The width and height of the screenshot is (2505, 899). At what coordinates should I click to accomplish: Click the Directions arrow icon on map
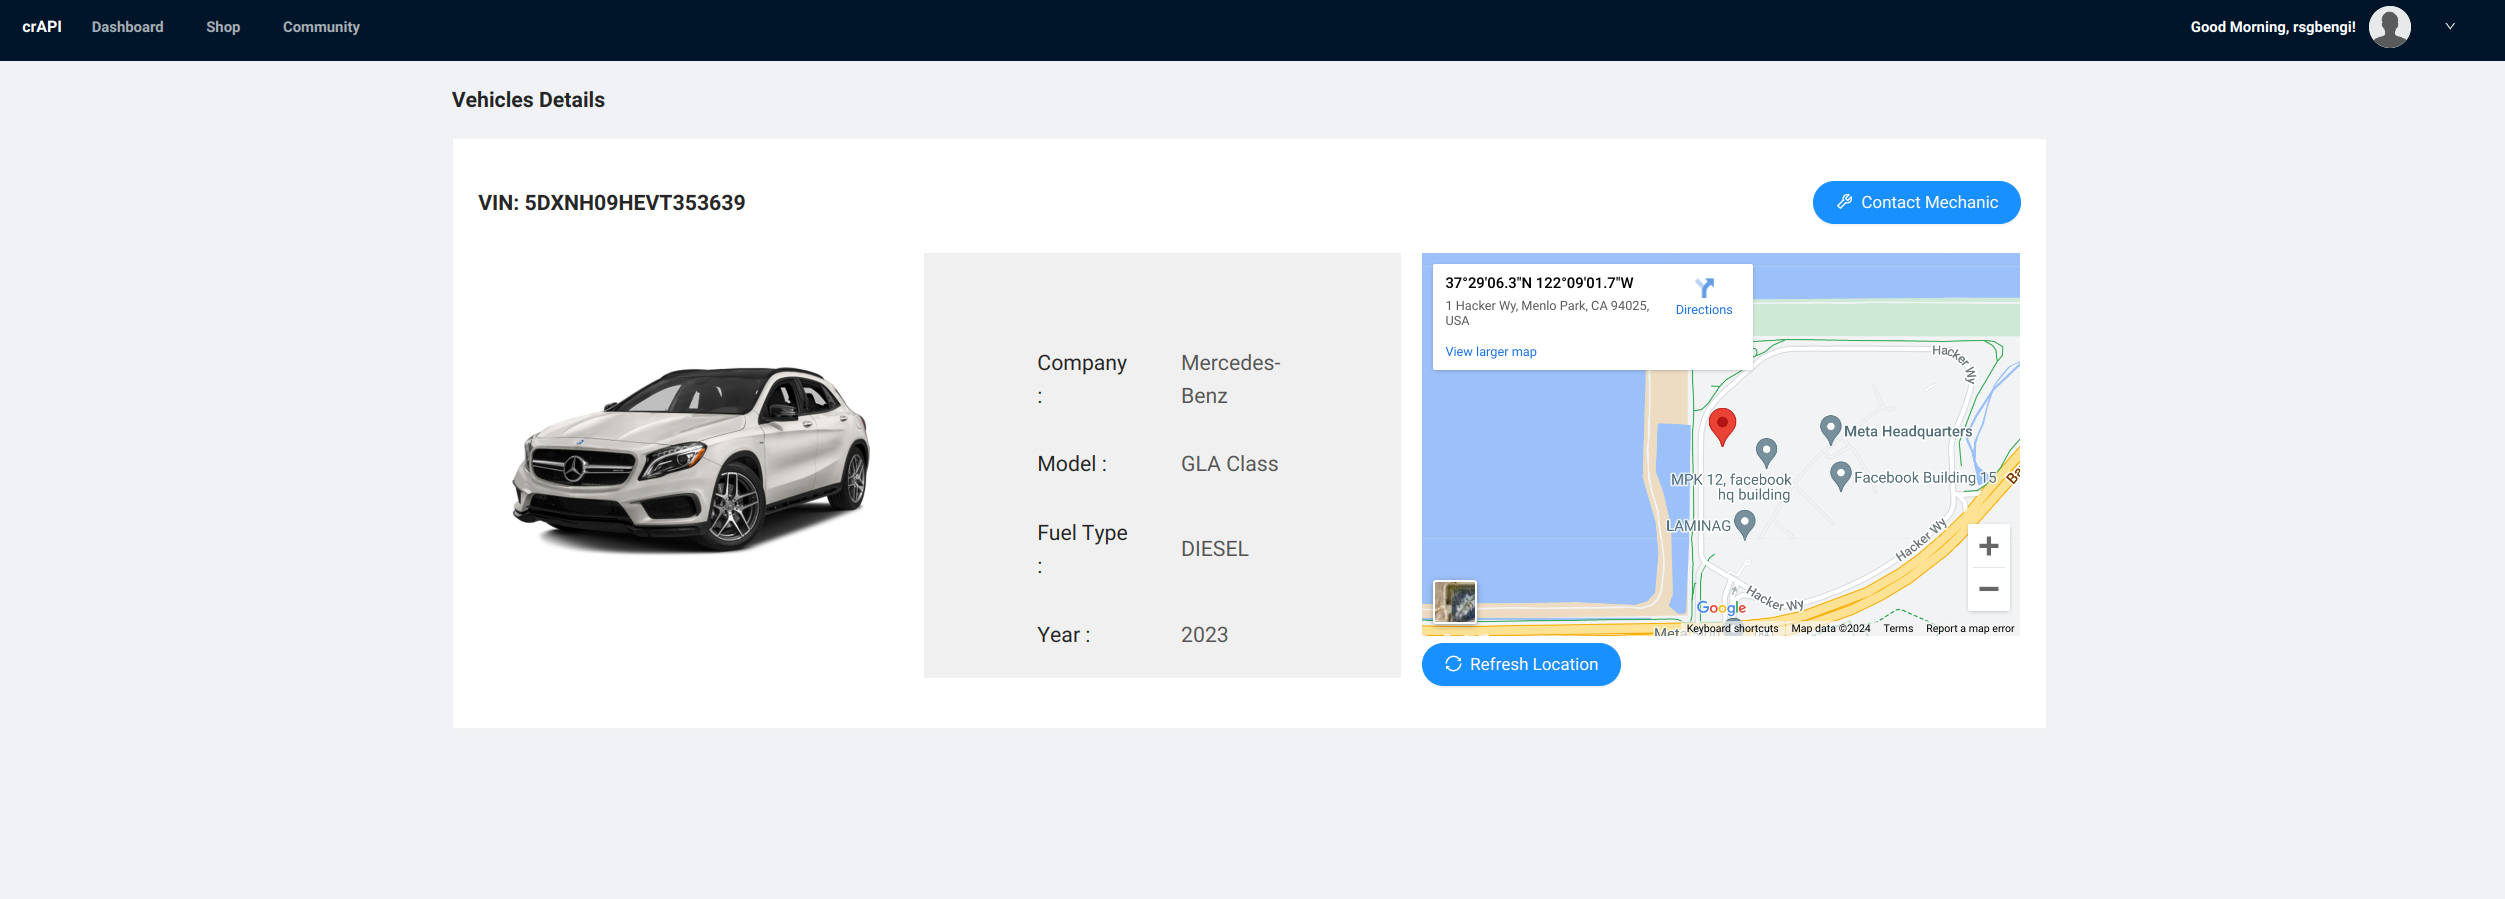coord(1704,288)
